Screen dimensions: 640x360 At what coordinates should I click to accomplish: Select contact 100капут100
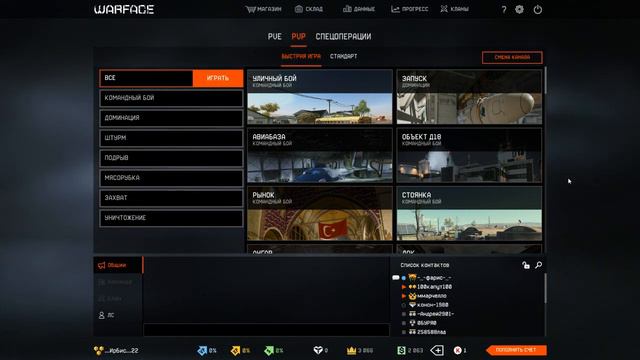434,287
